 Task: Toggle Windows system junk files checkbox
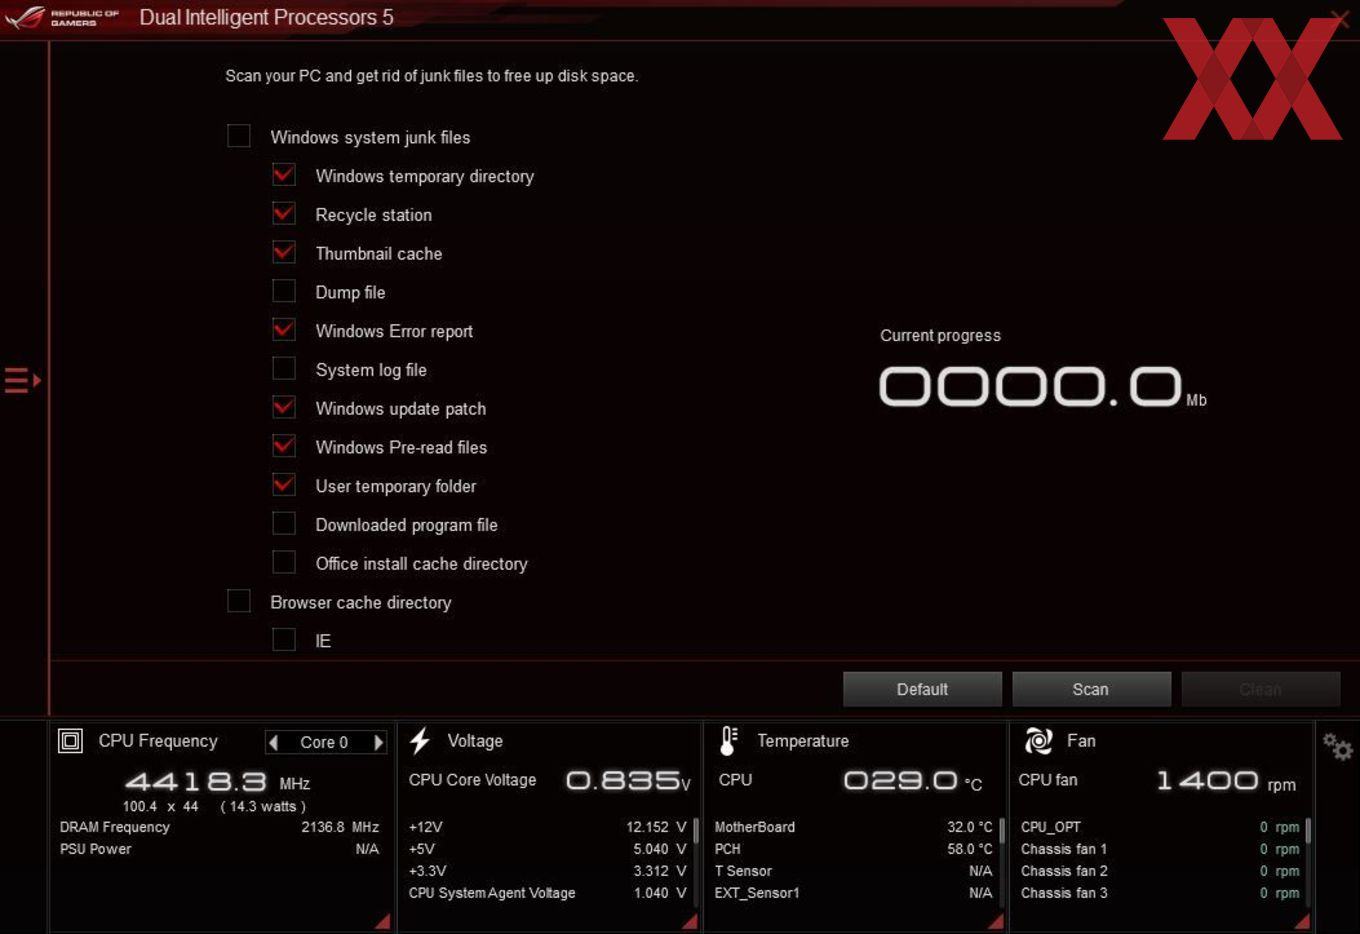tap(239, 136)
